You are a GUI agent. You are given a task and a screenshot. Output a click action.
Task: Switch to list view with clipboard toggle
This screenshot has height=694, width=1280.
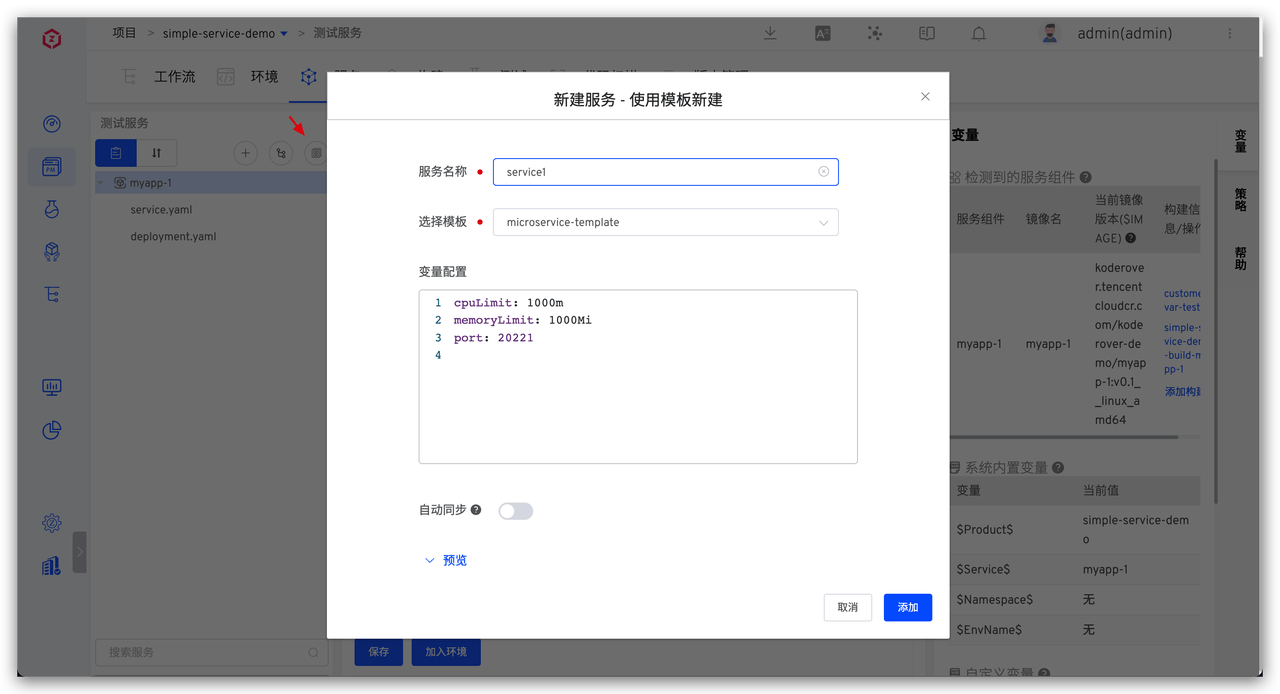[115, 152]
